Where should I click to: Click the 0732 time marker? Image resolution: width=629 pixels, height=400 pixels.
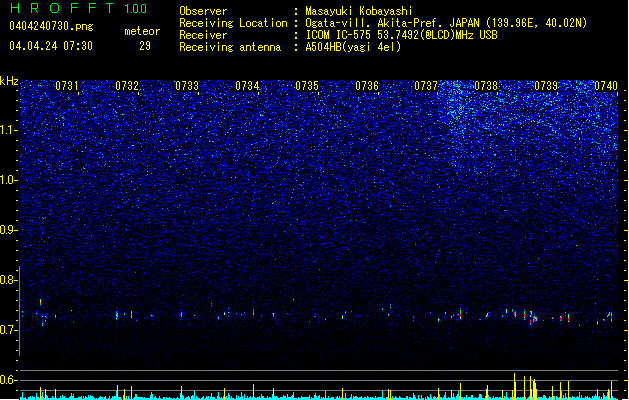(x=127, y=86)
